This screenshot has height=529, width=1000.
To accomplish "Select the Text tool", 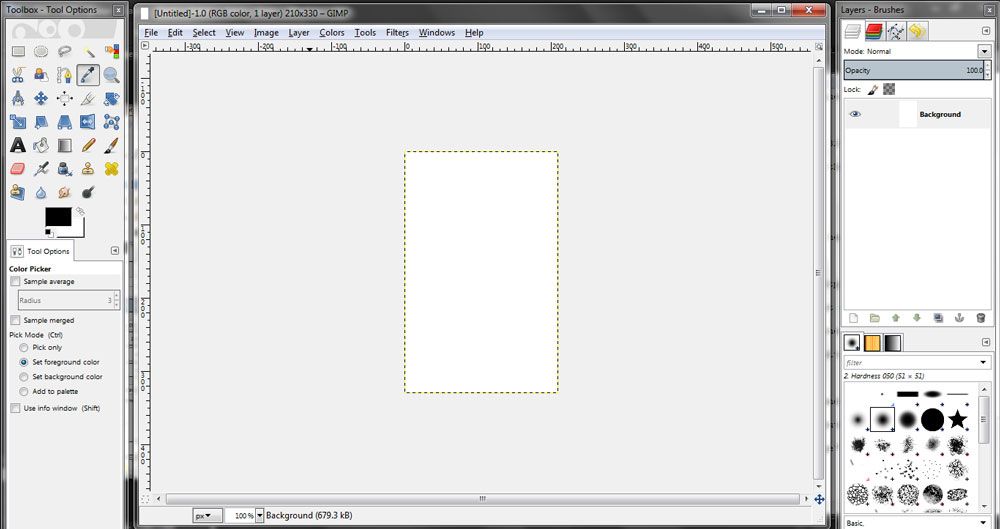I will [18, 146].
